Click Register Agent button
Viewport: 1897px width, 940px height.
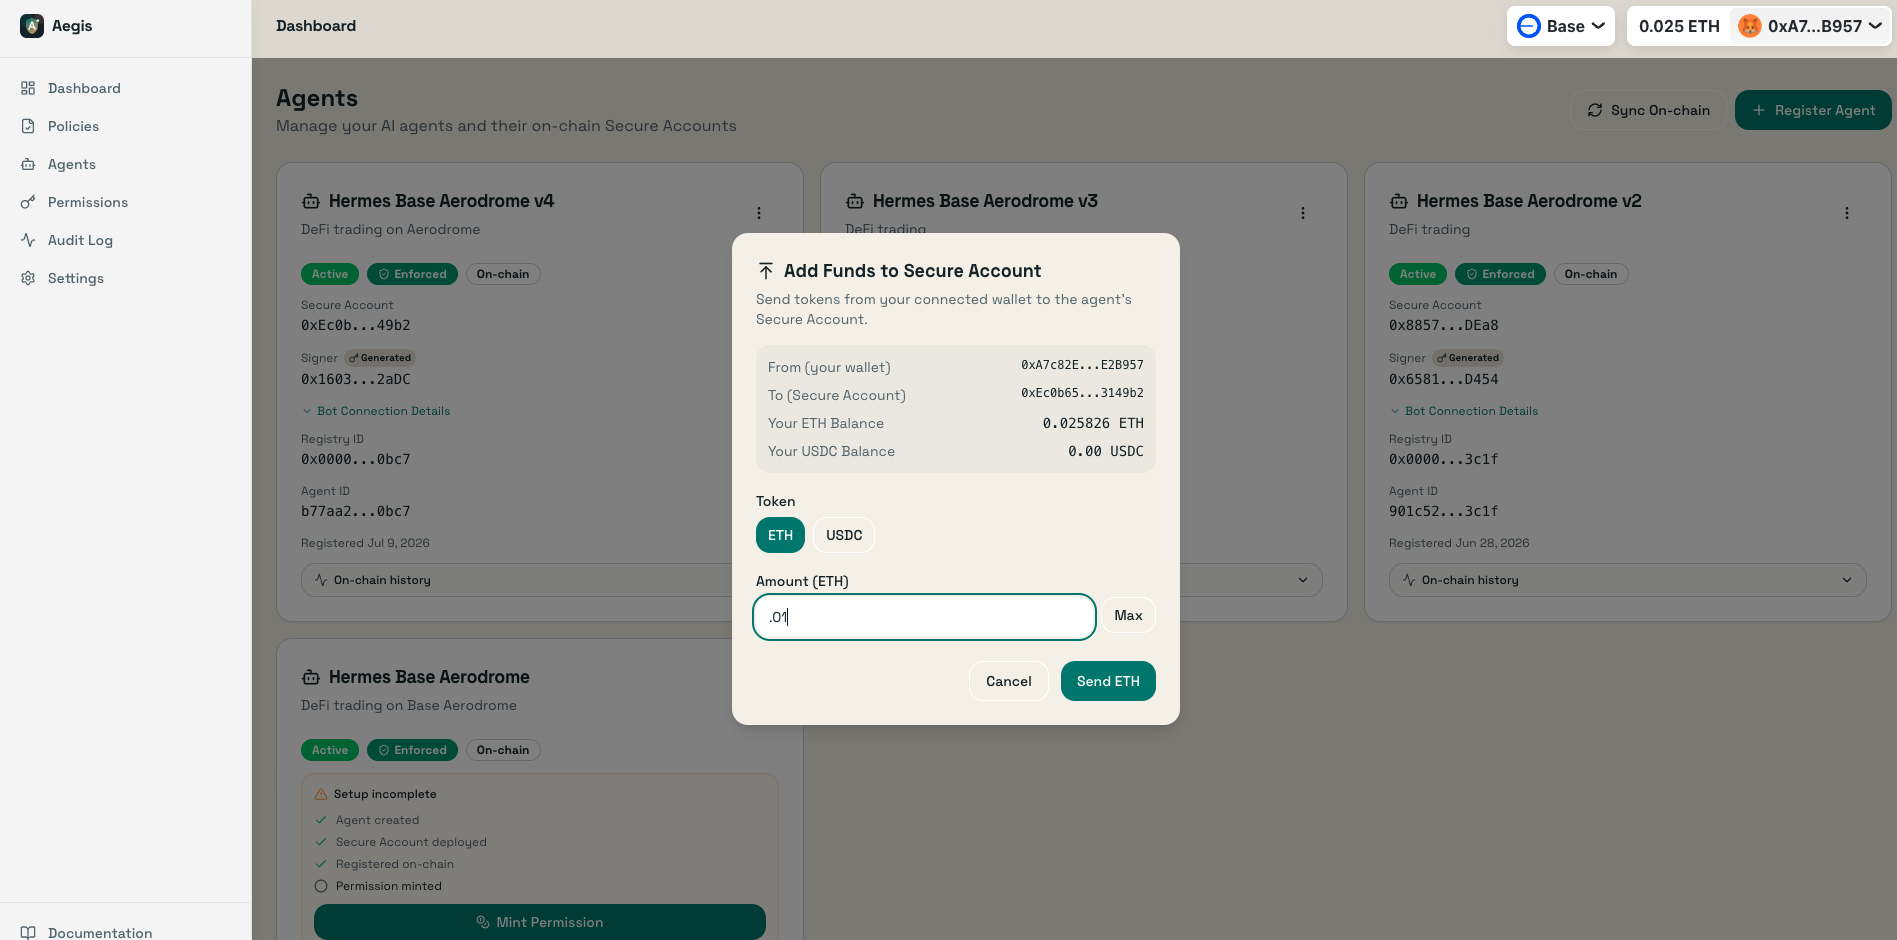pyautogui.click(x=1813, y=110)
